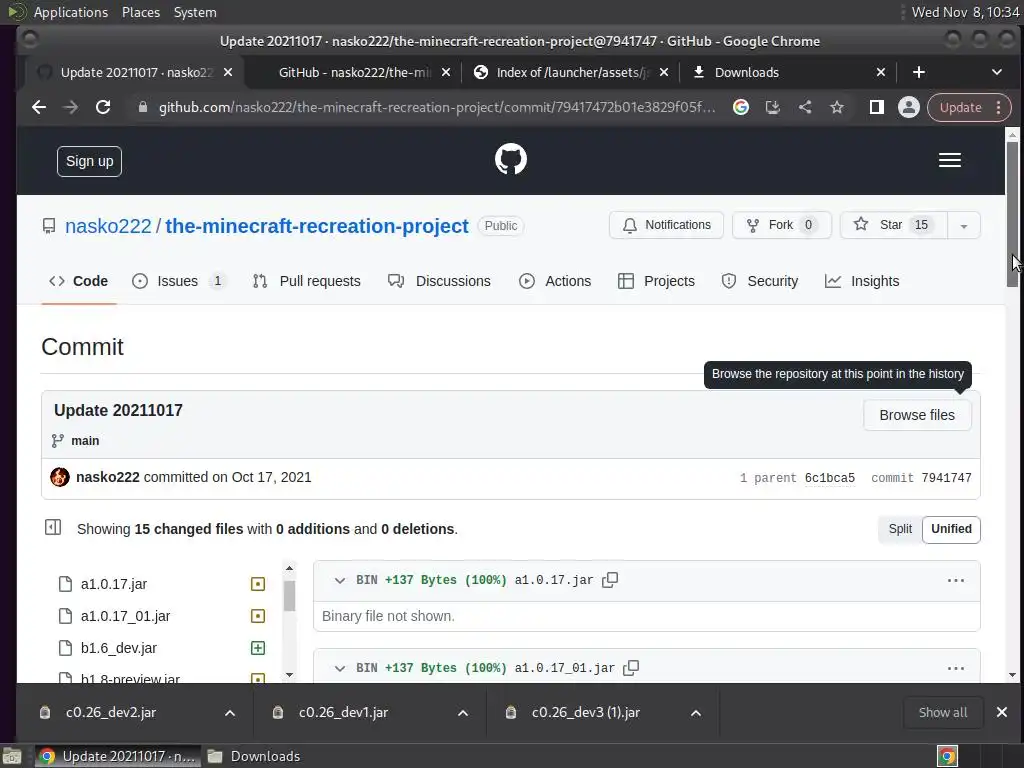This screenshot has width=1024, height=768.
Task: Open the Applications menu in top panel
Action: coord(71,12)
